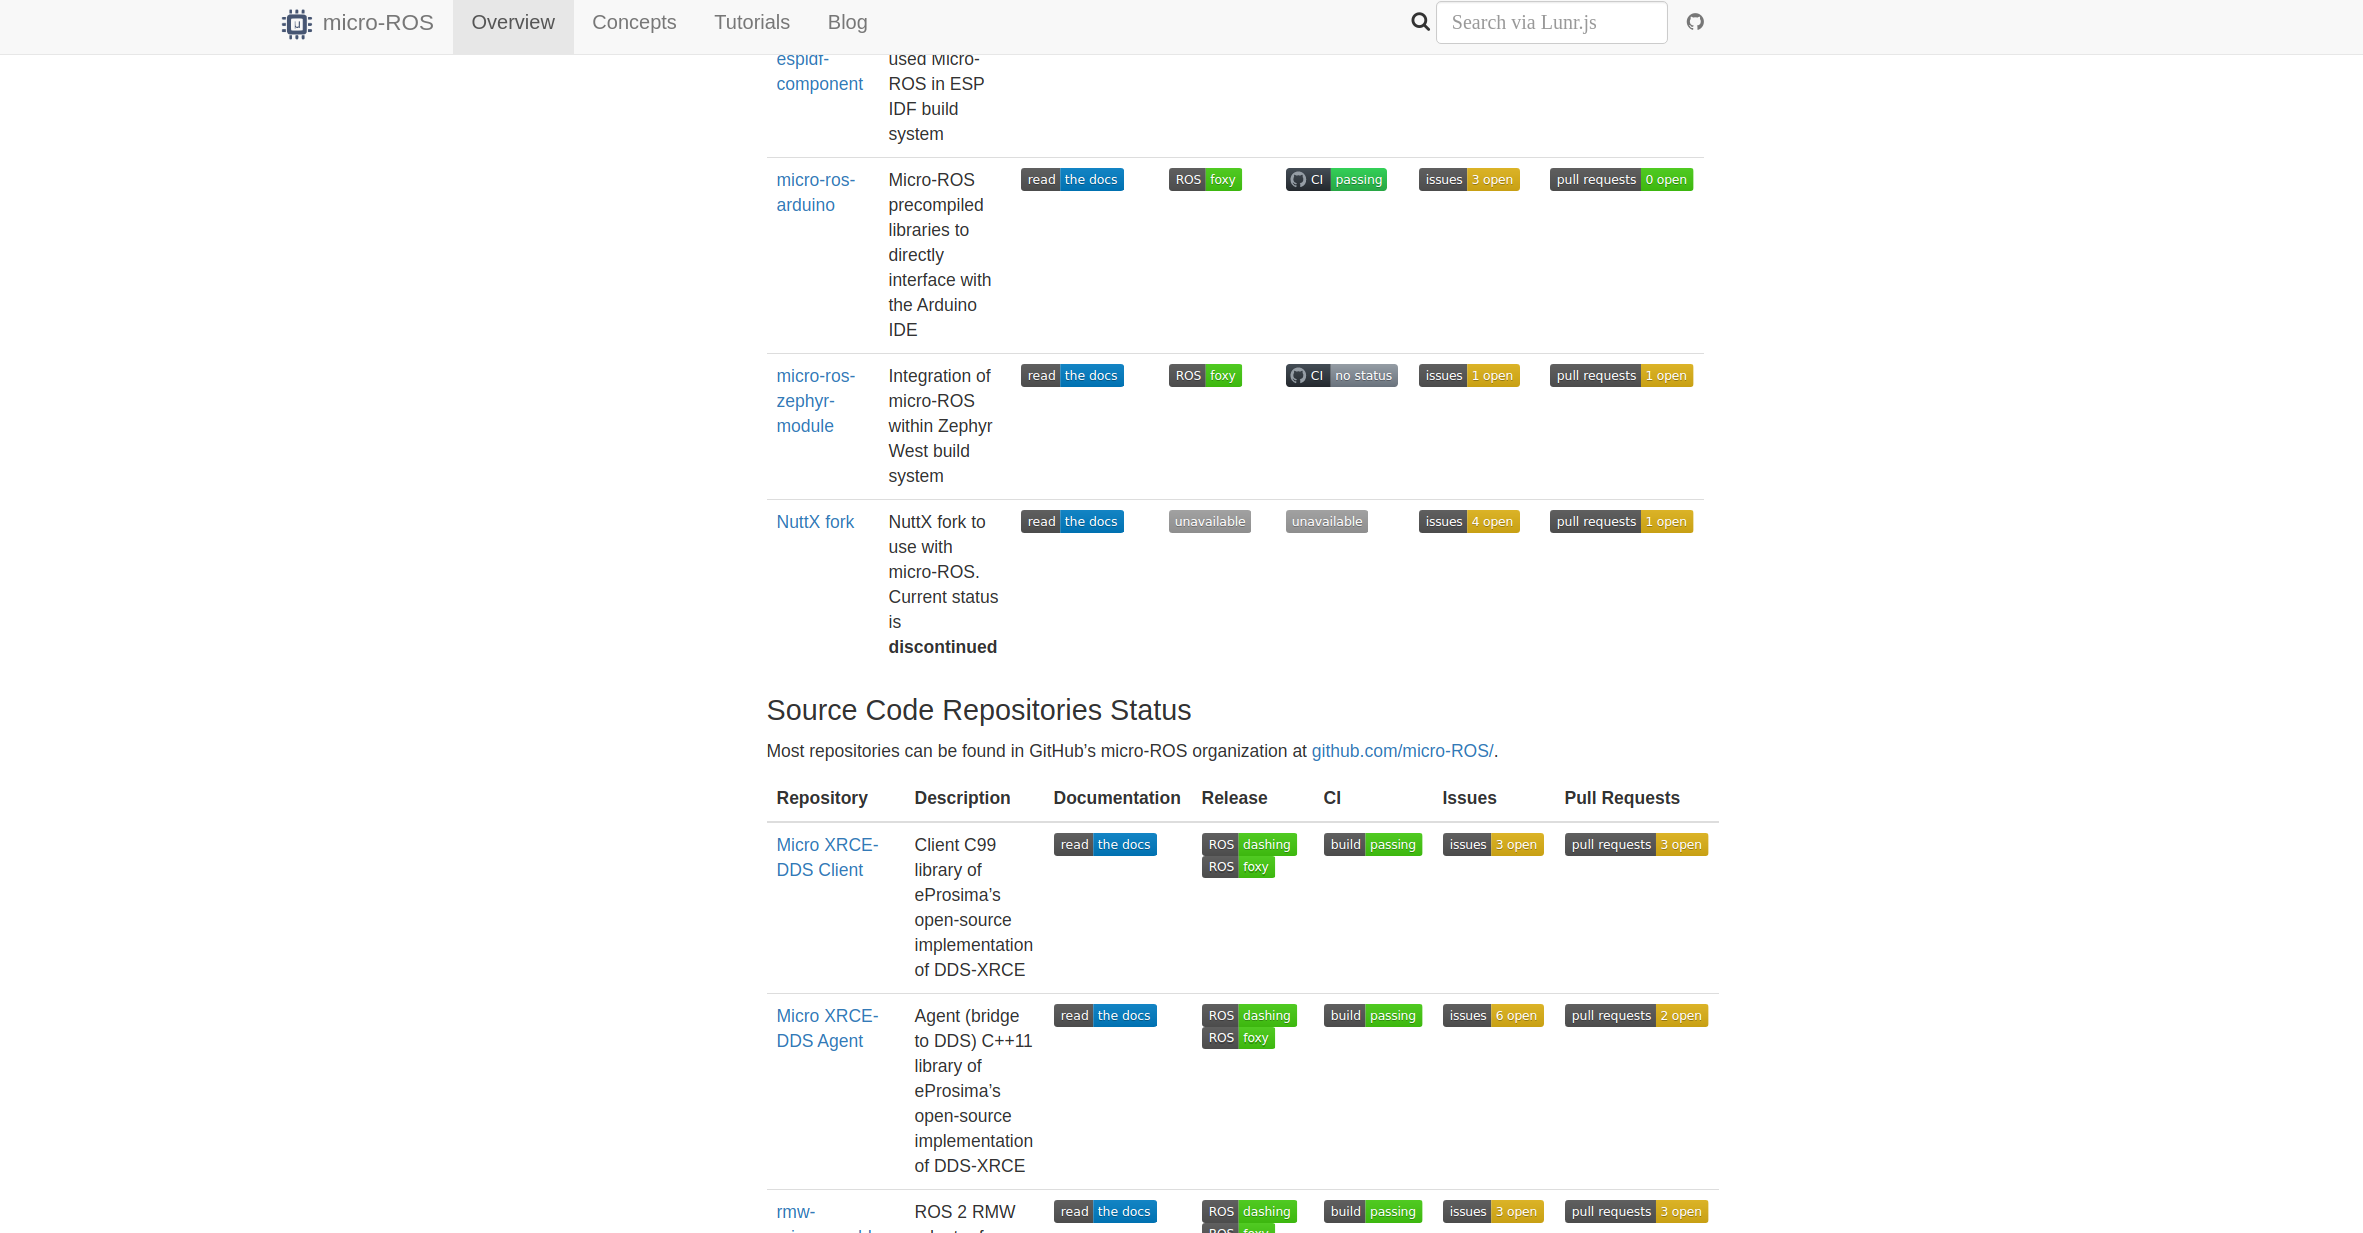This screenshot has height=1233, width=2363.
Task: Select the Overview tab
Action: pyautogui.click(x=513, y=22)
